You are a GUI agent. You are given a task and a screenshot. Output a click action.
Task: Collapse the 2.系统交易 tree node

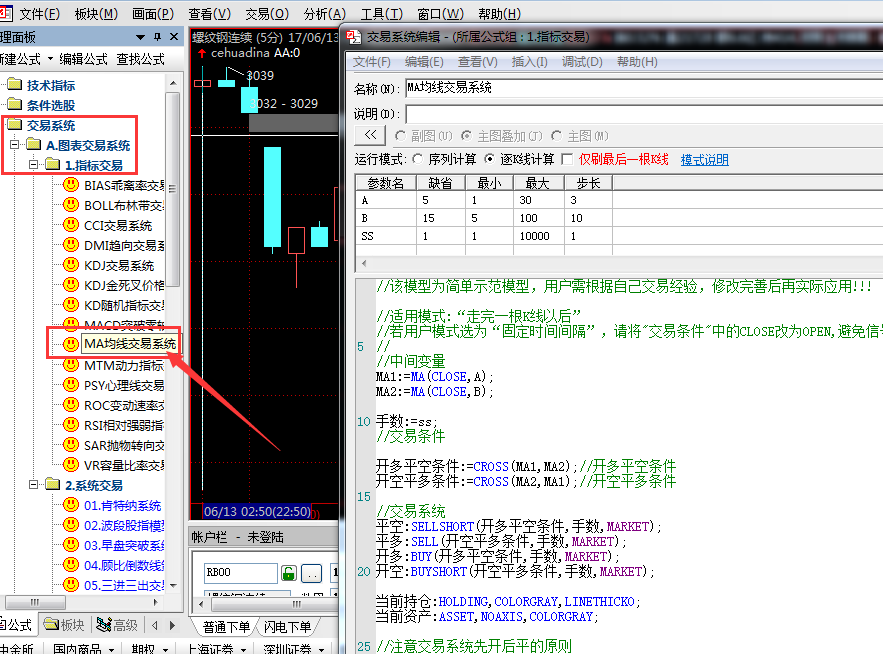pos(34,484)
